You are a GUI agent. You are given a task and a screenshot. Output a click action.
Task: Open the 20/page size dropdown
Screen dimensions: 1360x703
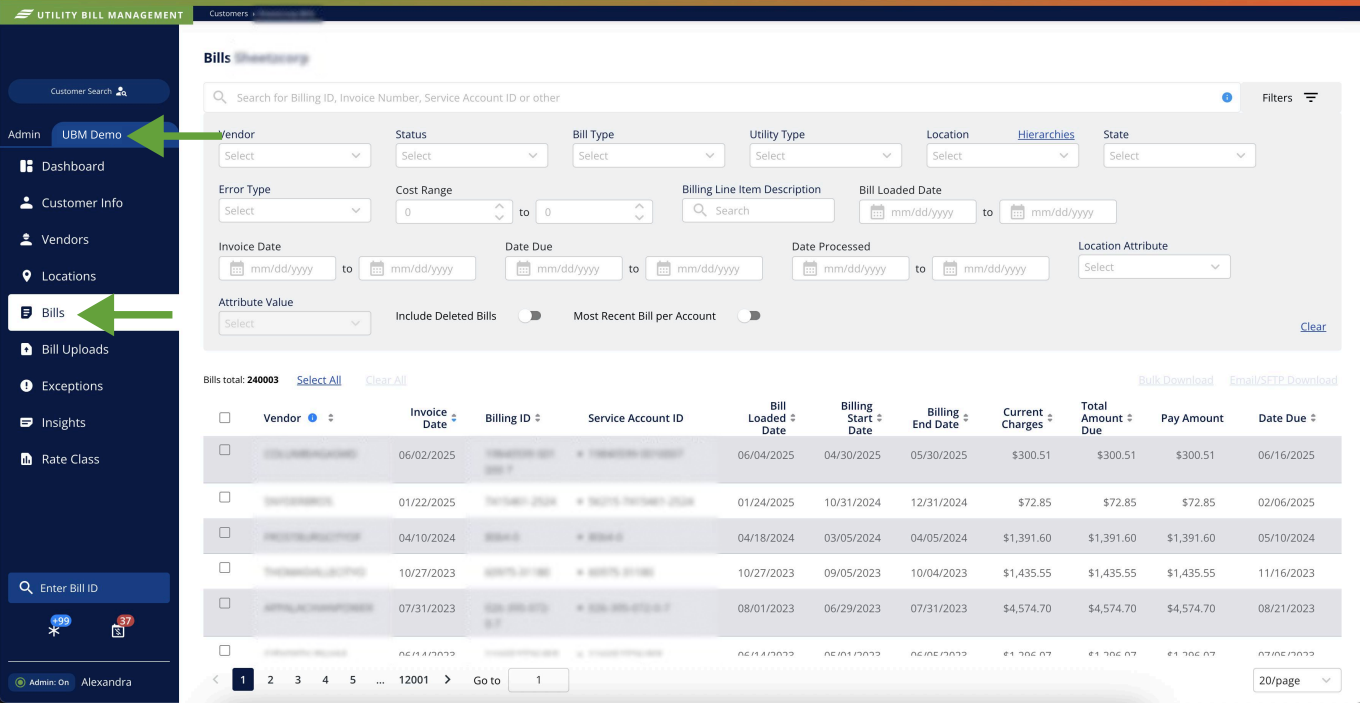(x=1296, y=680)
